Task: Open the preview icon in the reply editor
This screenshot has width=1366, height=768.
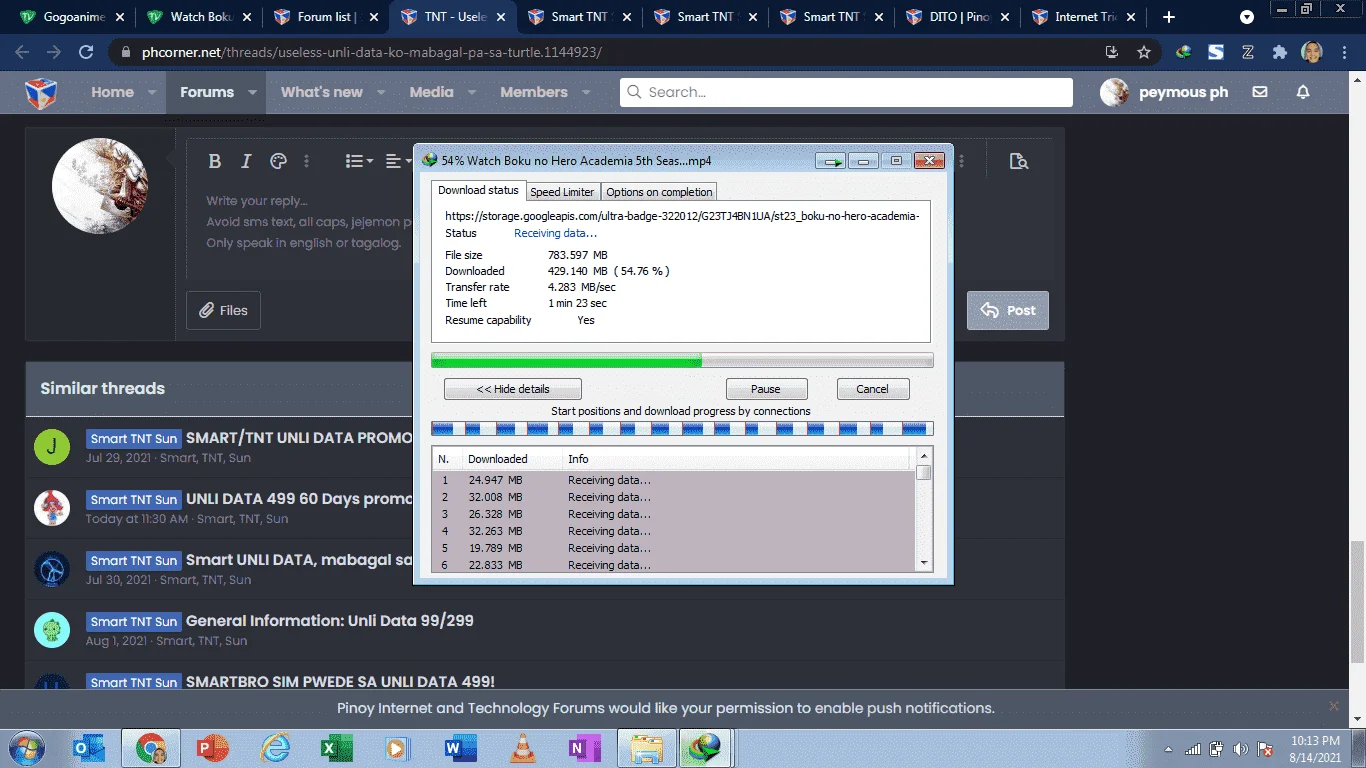Action: tap(1019, 161)
